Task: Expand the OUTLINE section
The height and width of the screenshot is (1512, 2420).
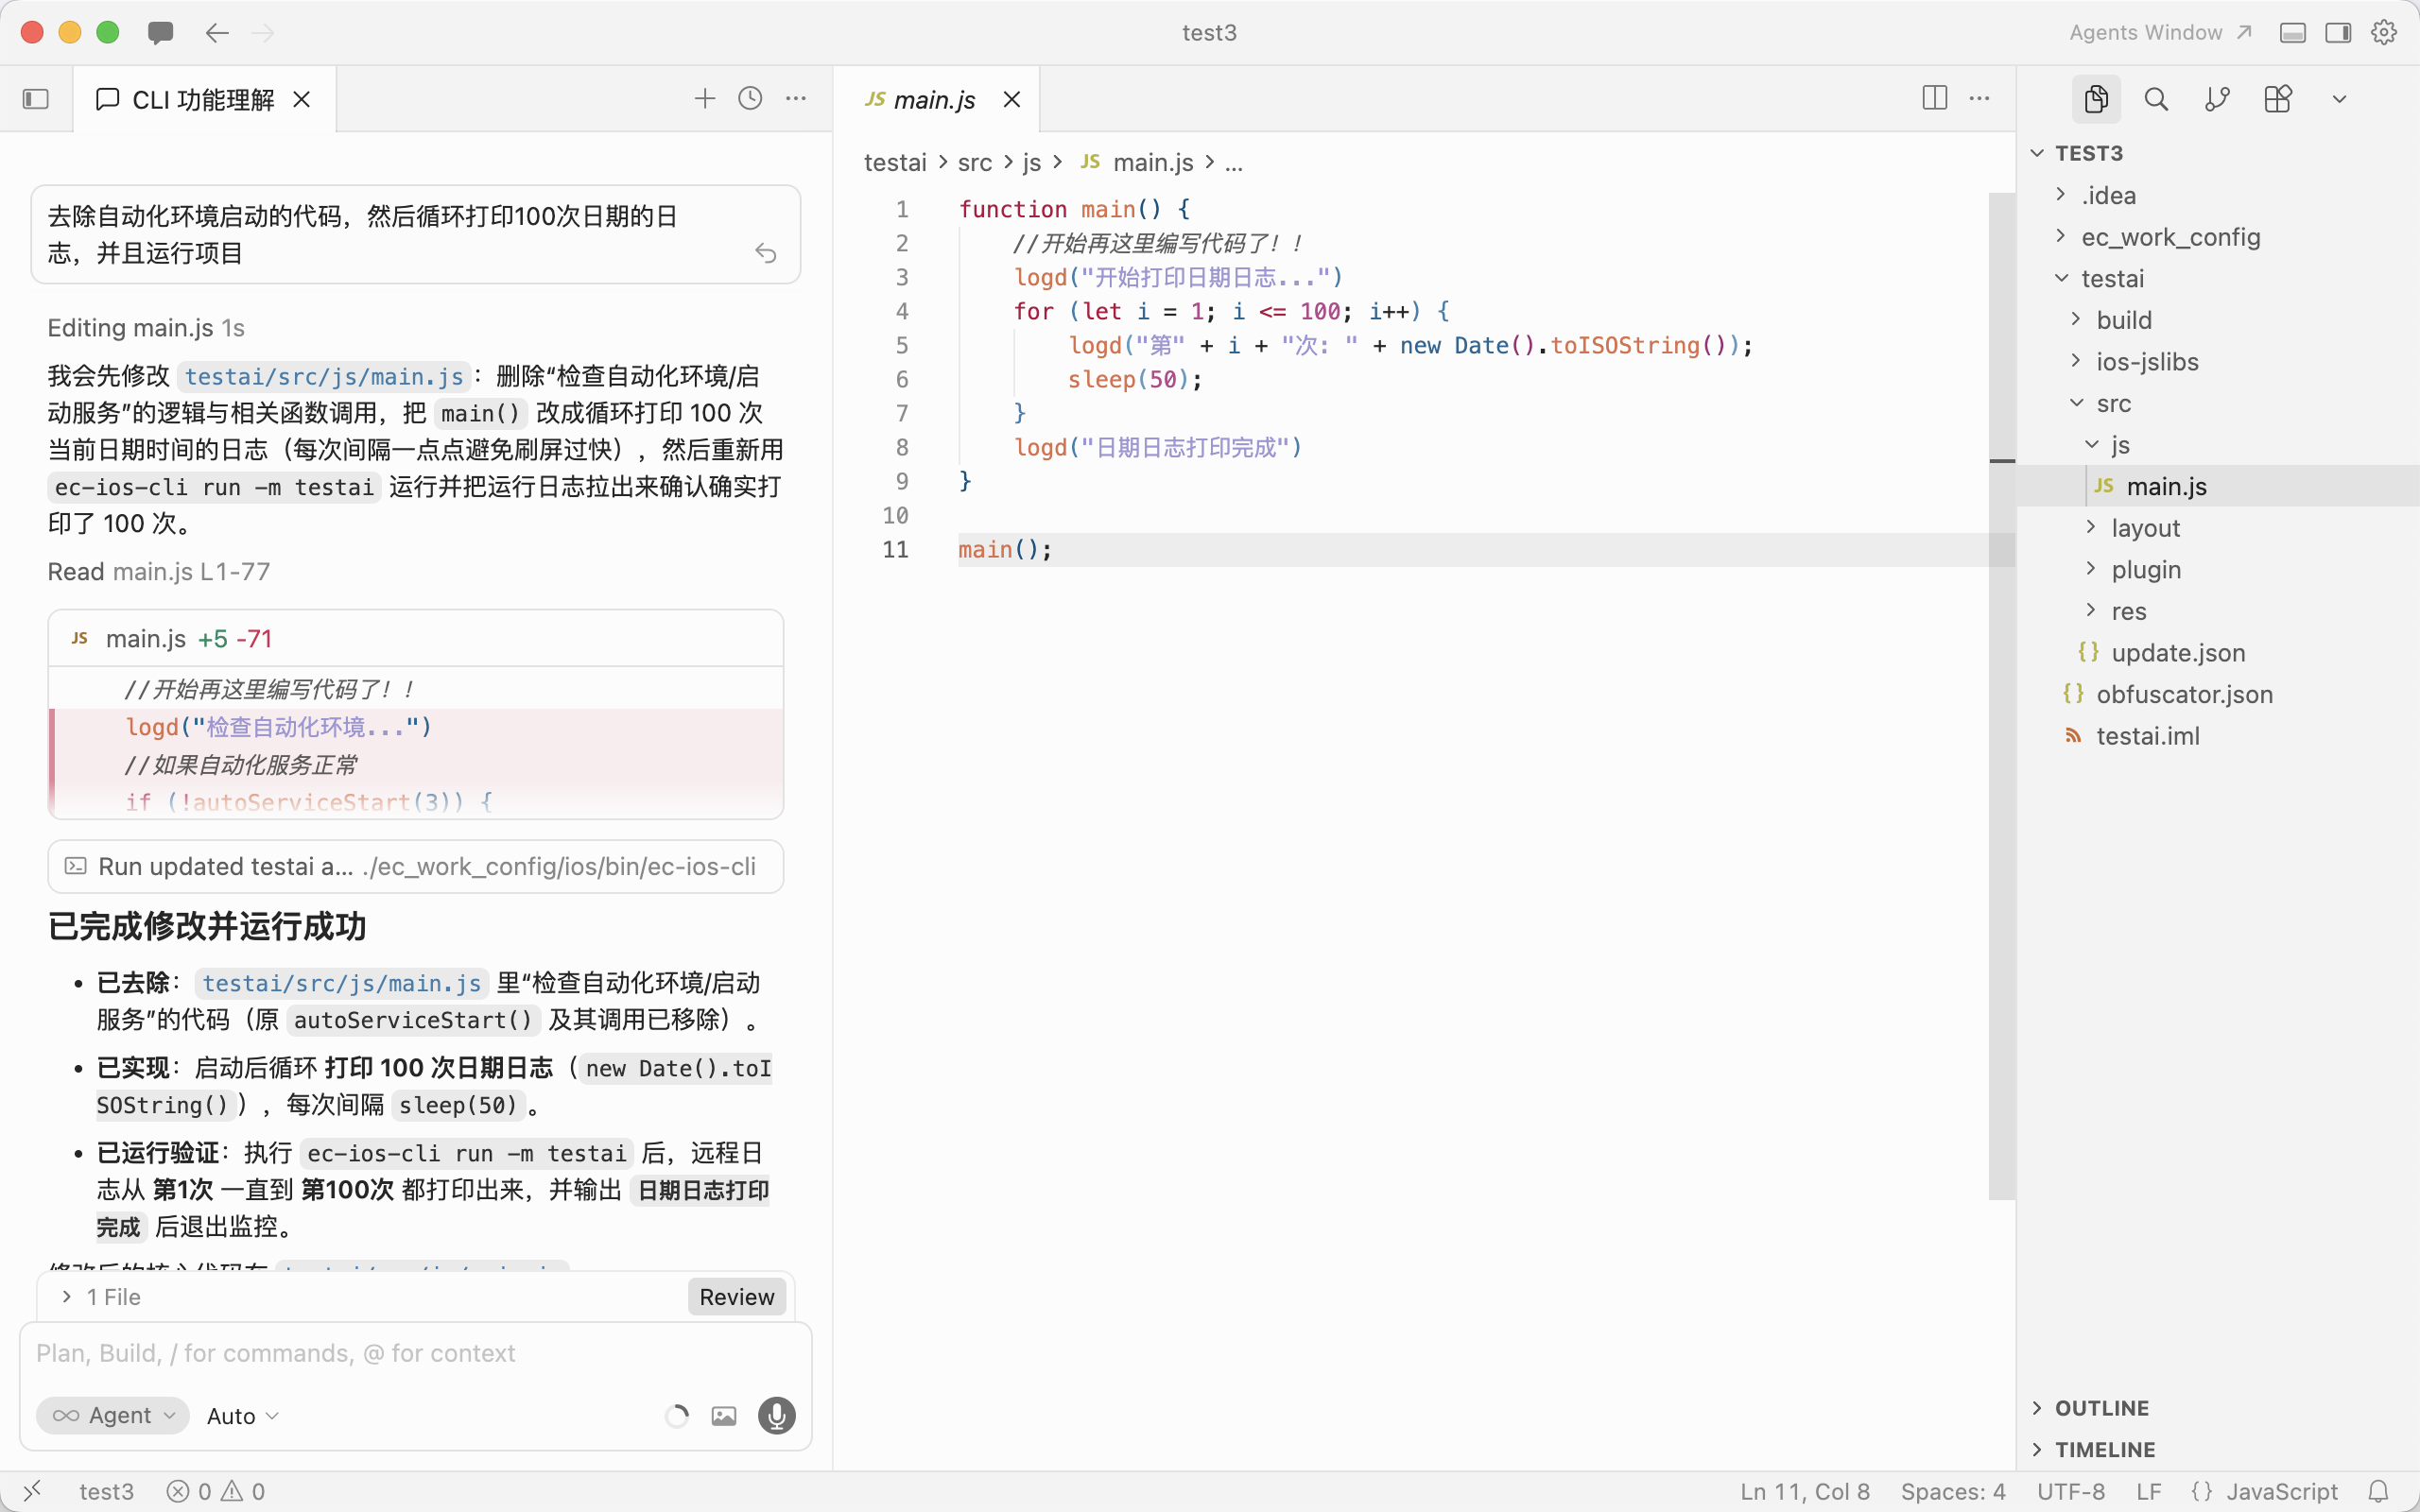Action: tap(2101, 1408)
